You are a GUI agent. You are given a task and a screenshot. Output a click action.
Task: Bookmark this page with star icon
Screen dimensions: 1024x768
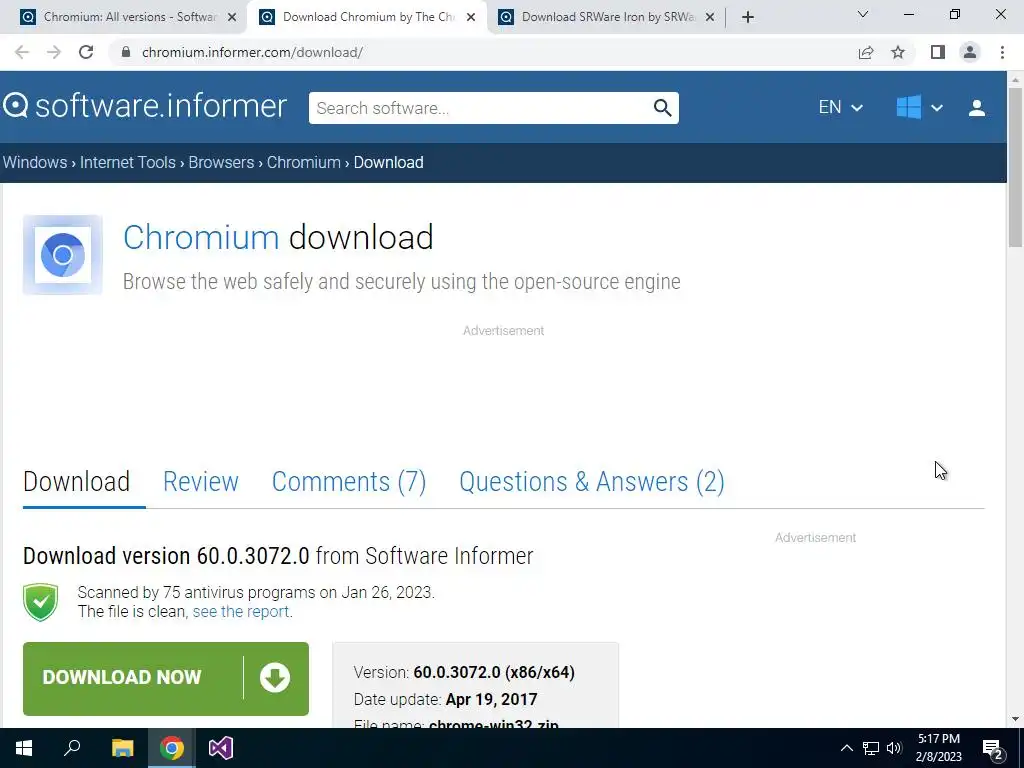[x=898, y=52]
